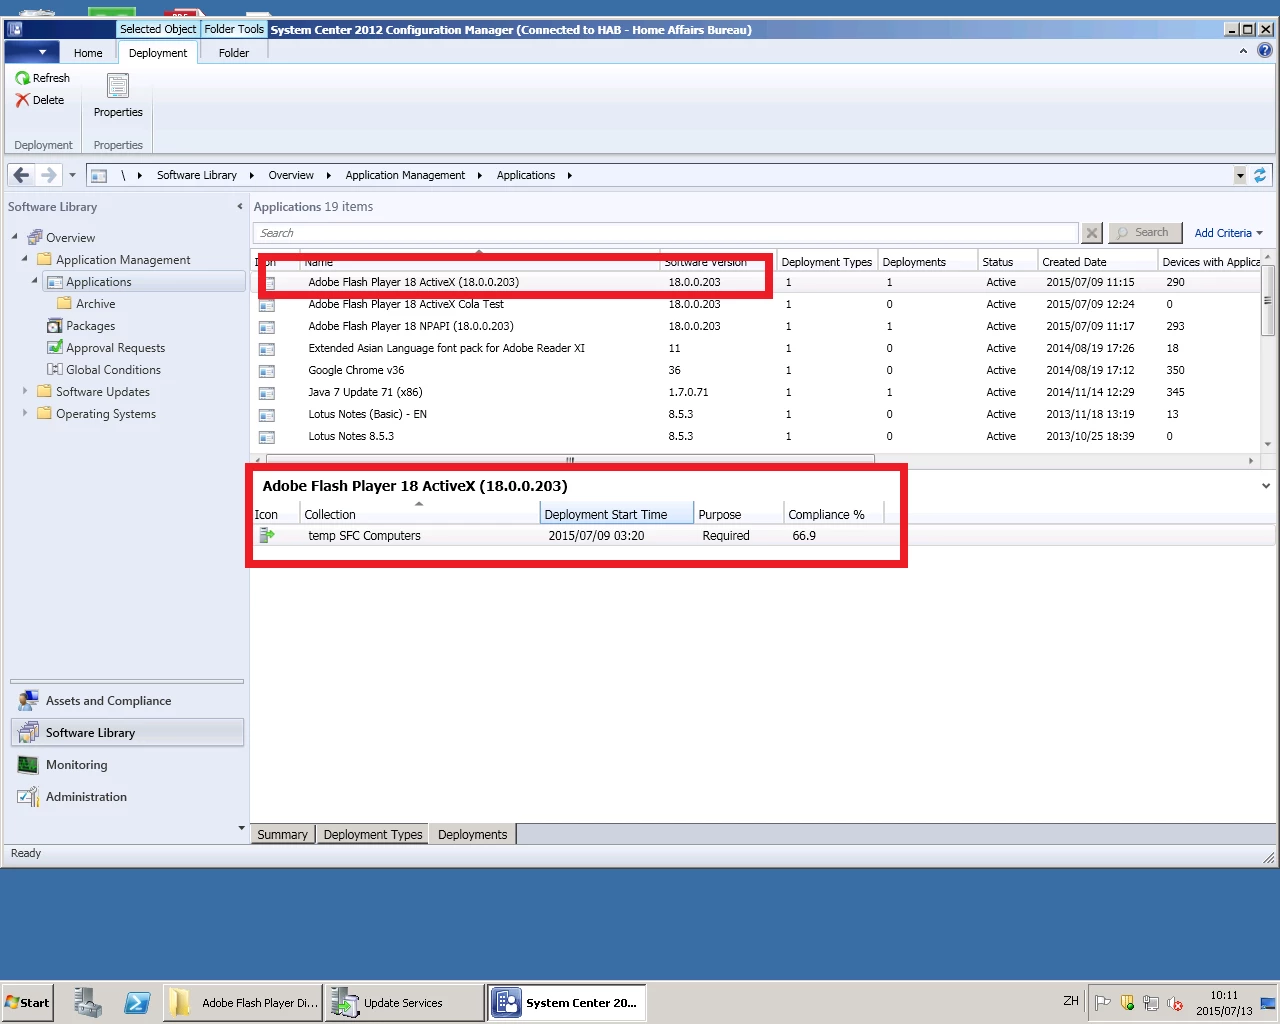Screen dimensions: 1280x1024
Task: Click Software Library breadcrumb
Action: coord(197,175)
